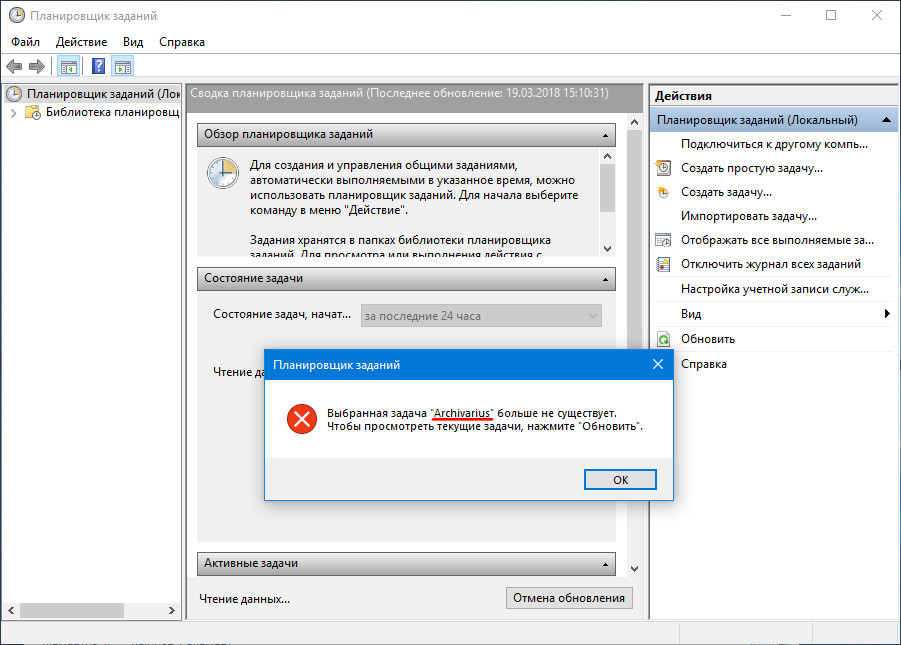901x645 pixels.
Task: Open the 'за последние 24 часа' dropdown
Action: [481, 316]
